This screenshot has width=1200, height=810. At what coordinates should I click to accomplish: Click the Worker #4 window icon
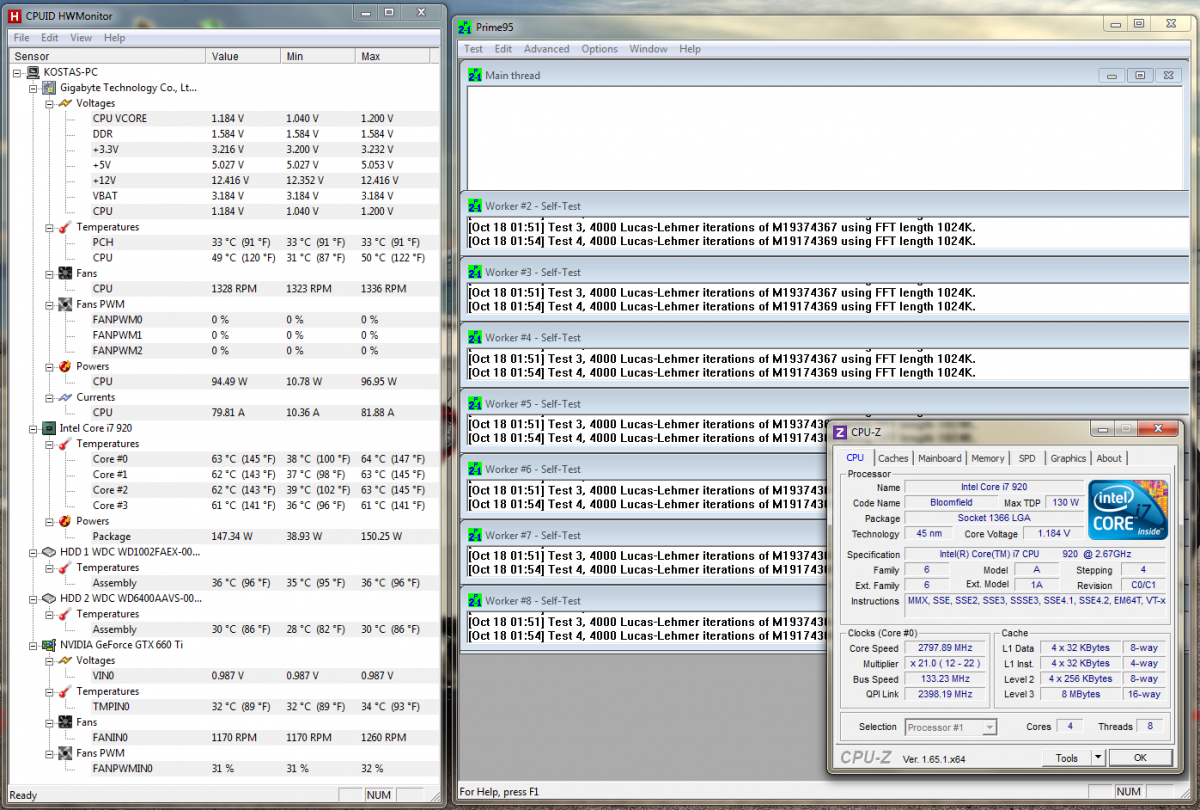point(475,338)
